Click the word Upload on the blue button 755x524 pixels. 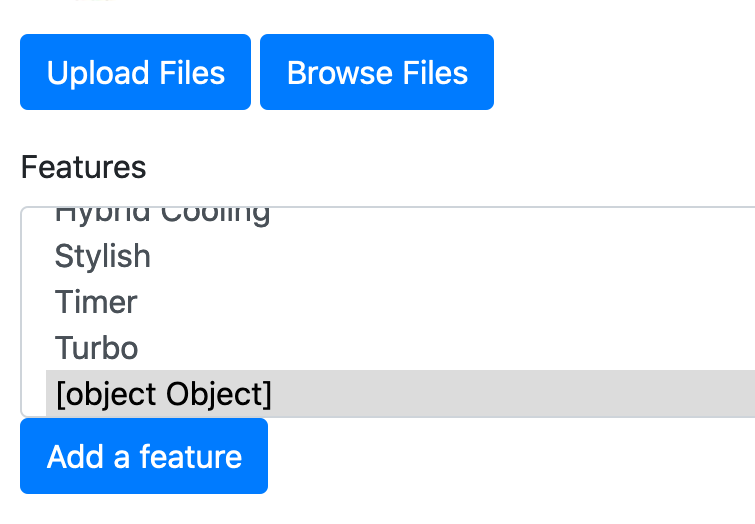pos(98,73)
